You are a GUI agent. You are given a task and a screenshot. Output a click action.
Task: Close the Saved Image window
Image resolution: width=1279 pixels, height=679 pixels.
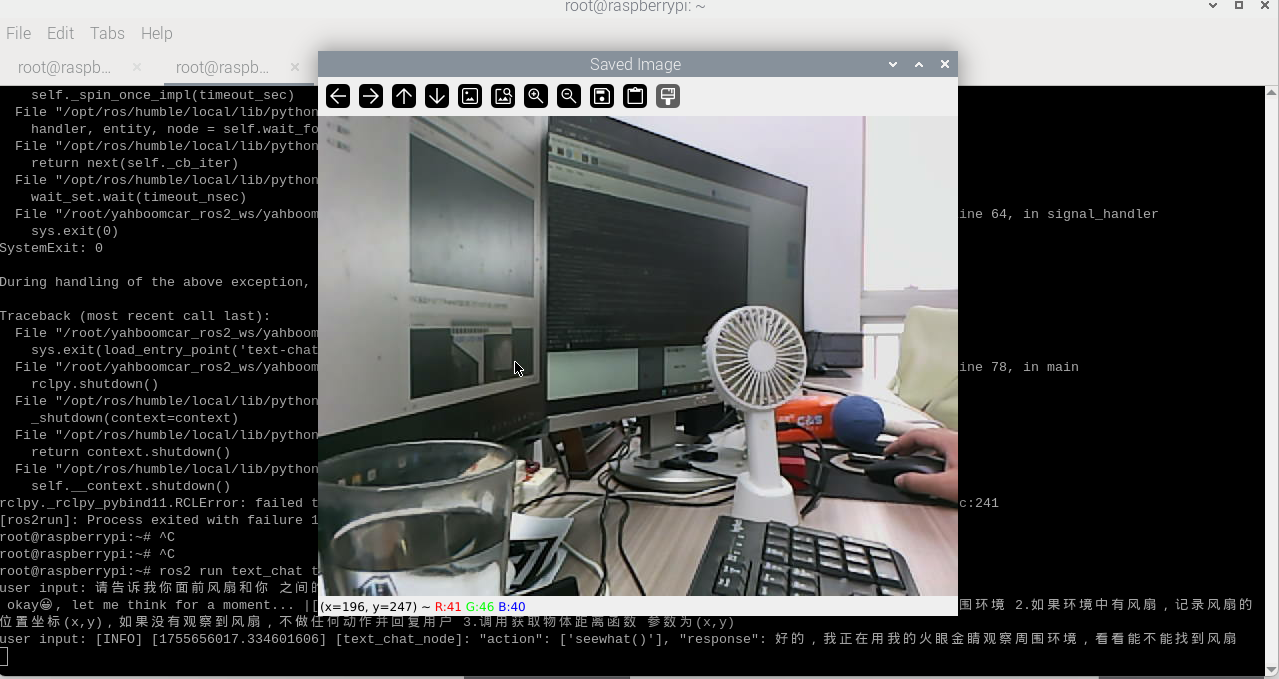click(x=945, y=64)
